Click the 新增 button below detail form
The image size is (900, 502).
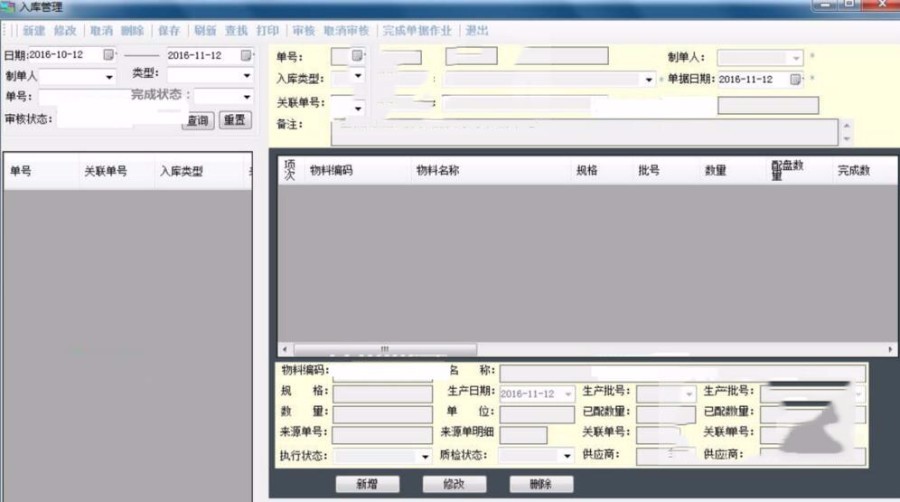click(x=367, y=484)
